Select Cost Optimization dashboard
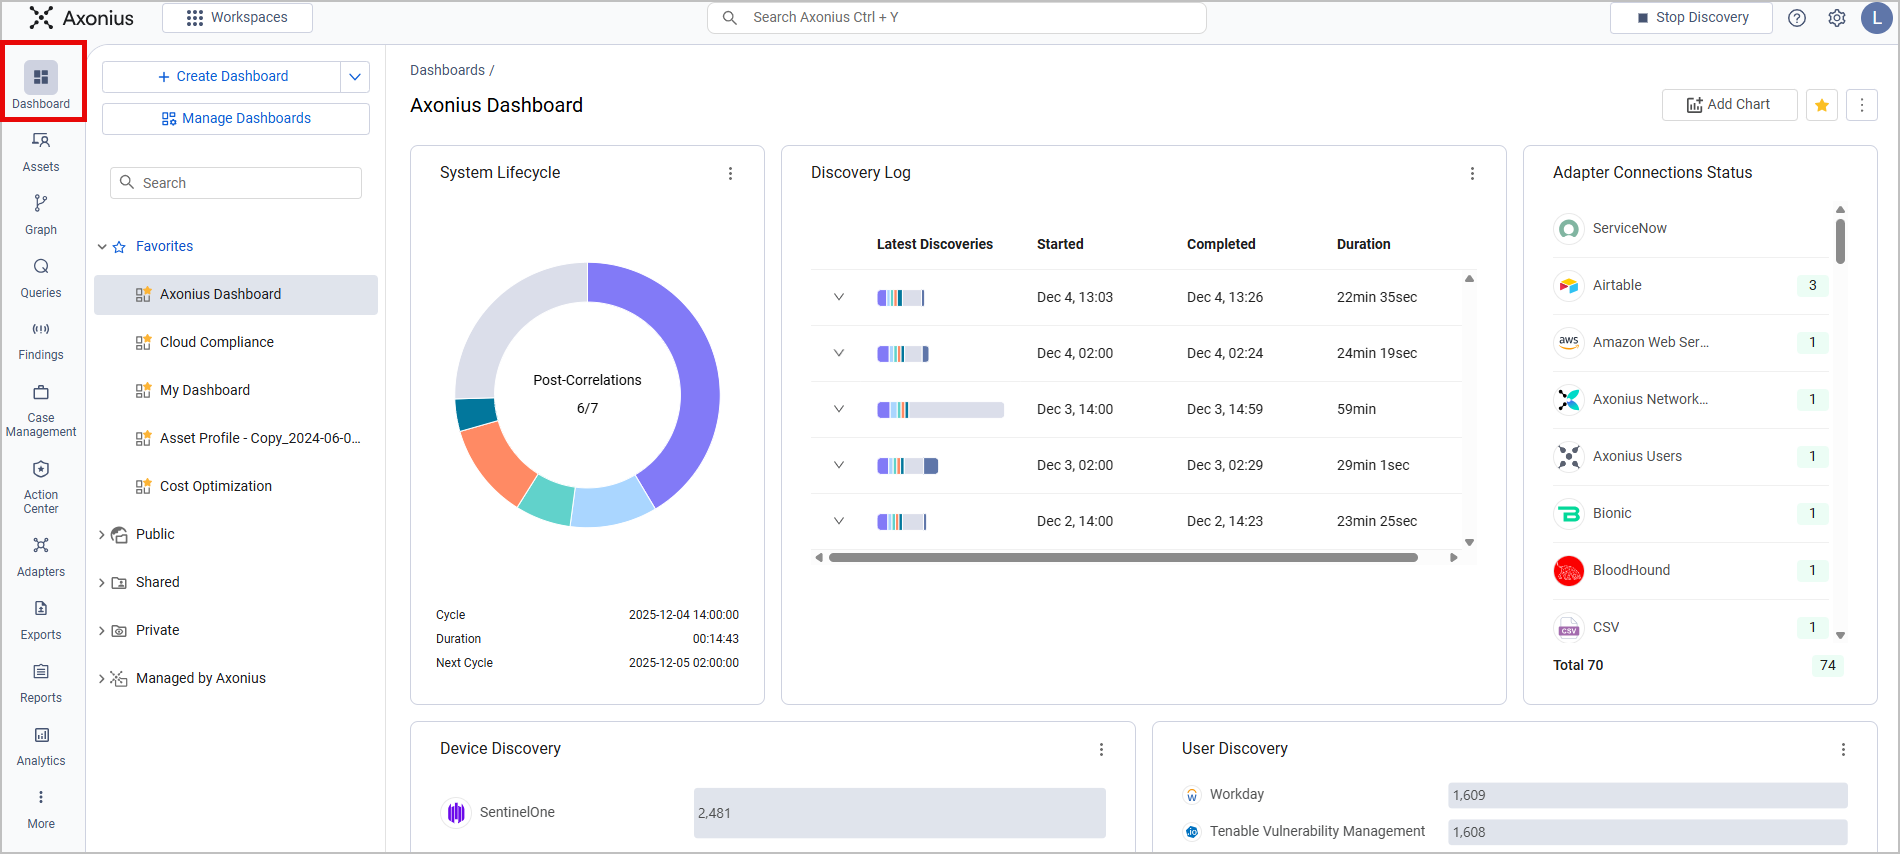This screenshot has width=1900, height=854. coord(236,487)
